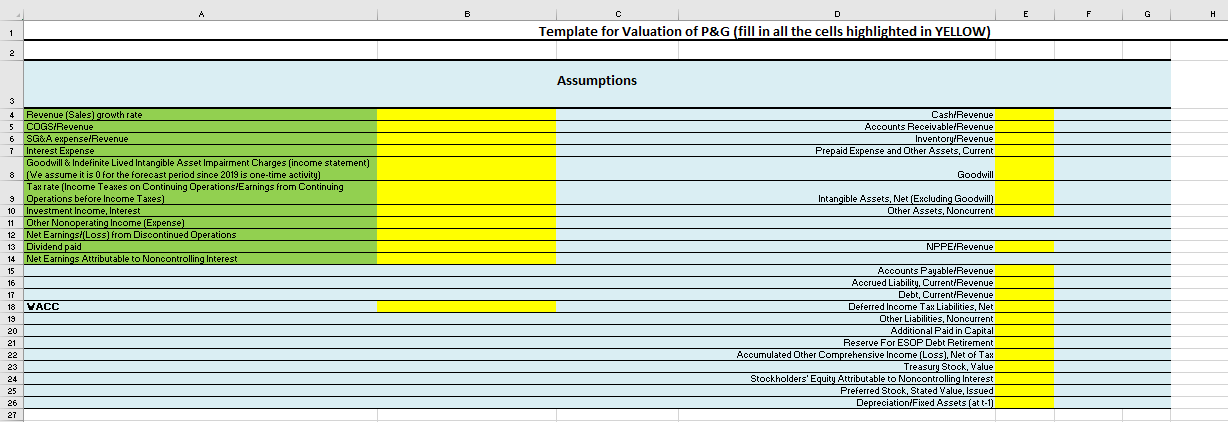Click the yellow cell beside Debt, Current/Revenue
This screenshot has width=1228, height=422.
point(1024,295)
